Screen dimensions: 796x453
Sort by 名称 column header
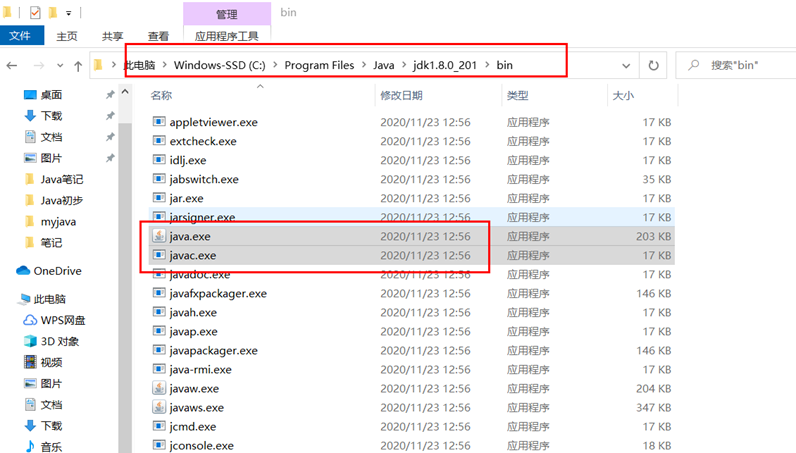161,95
